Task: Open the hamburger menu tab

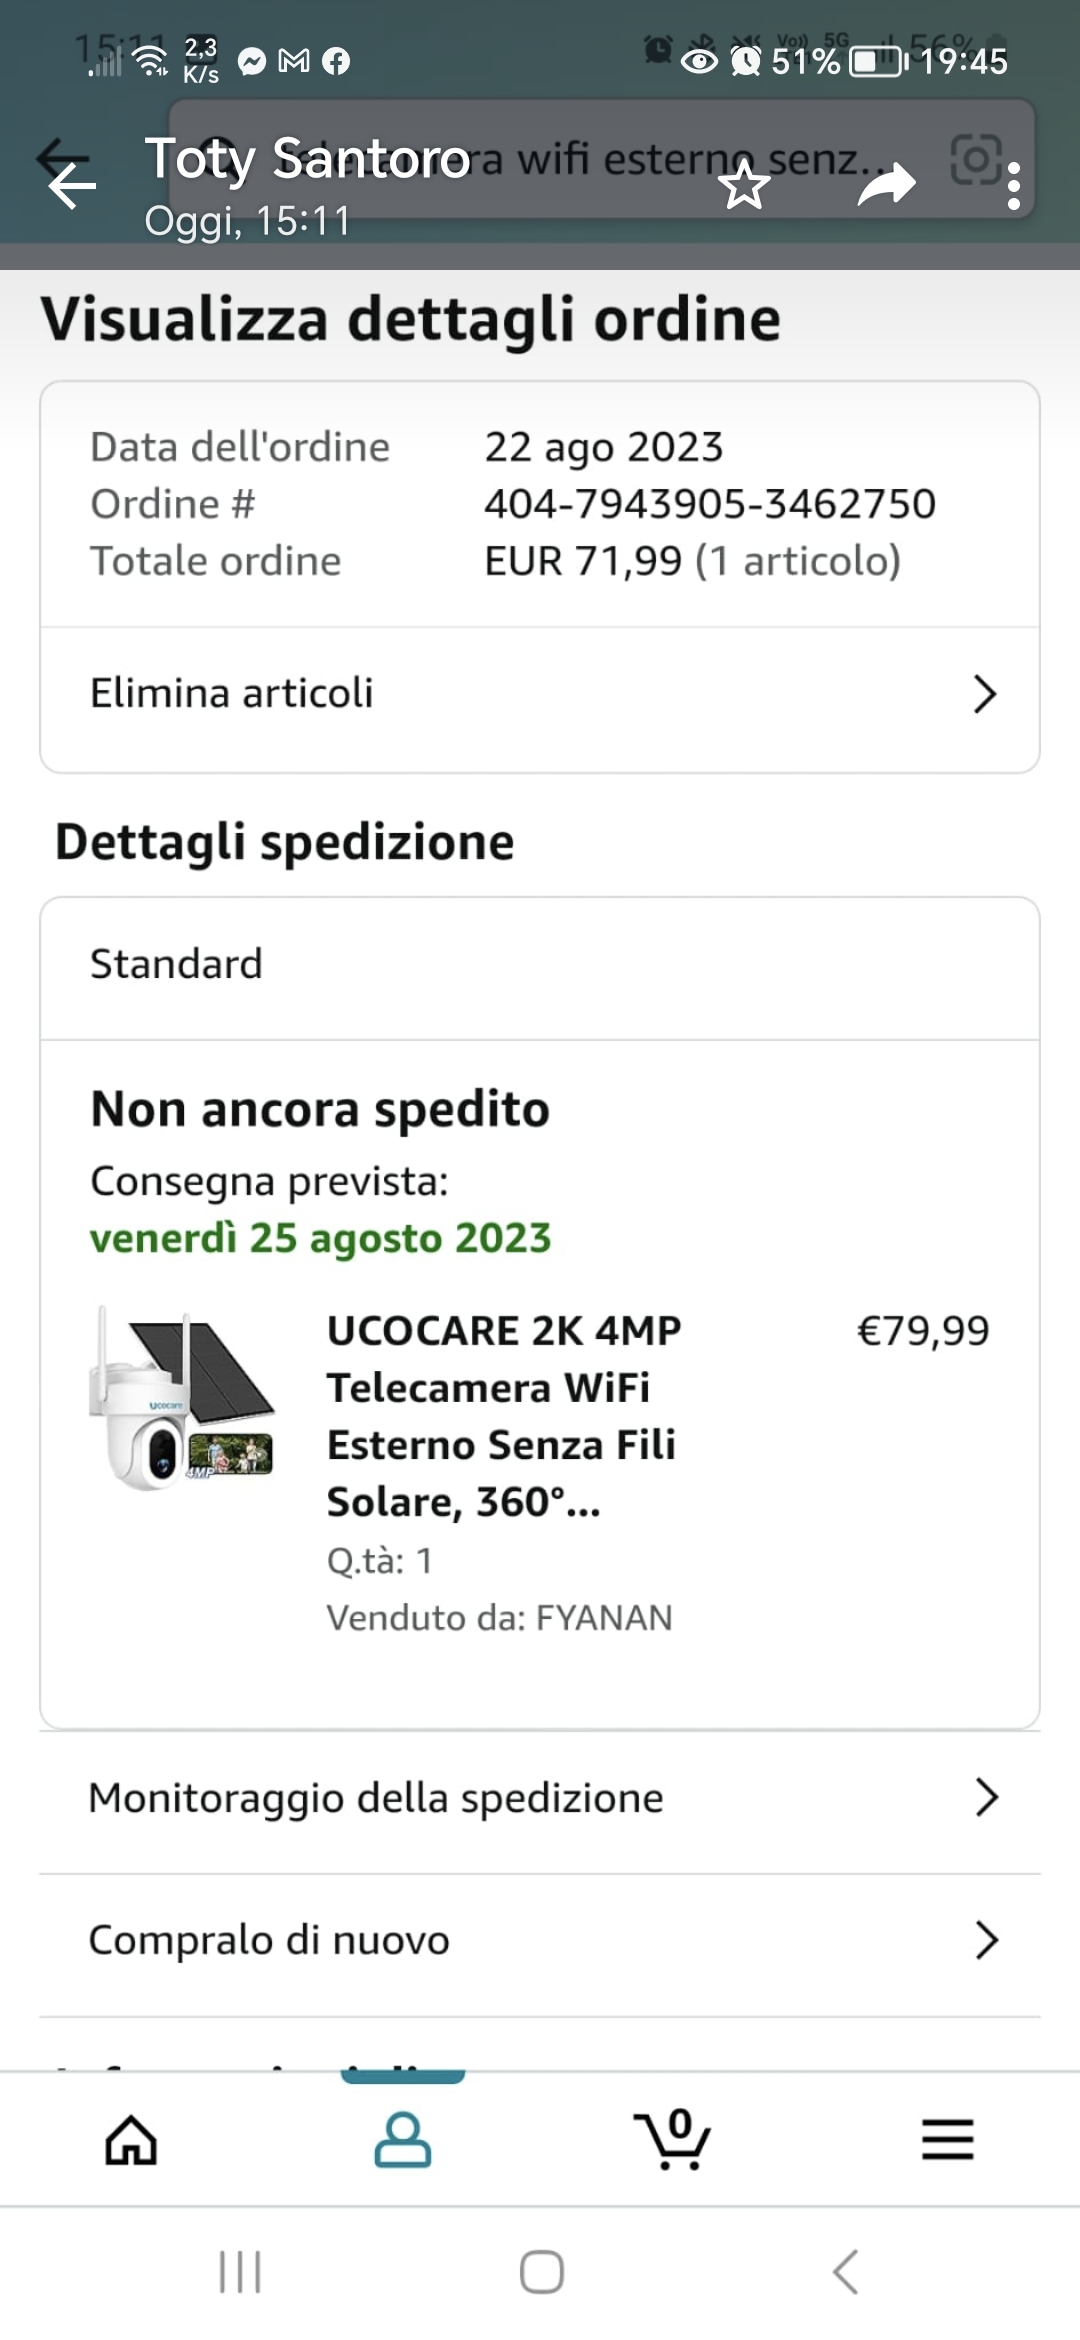Action: click(947, 2140)
